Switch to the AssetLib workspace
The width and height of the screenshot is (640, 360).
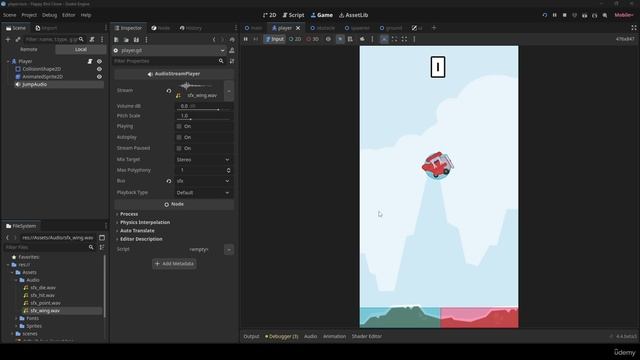353,15
